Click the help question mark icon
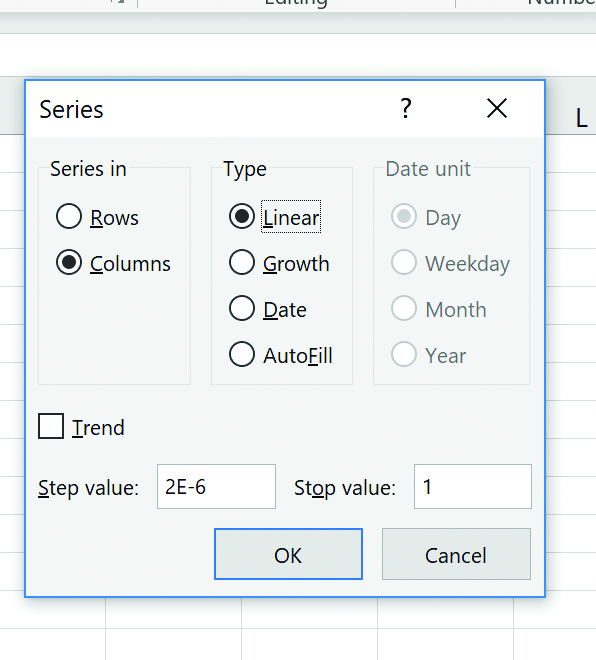The width and height of the screenshot is (596, 660). [406, 109]
